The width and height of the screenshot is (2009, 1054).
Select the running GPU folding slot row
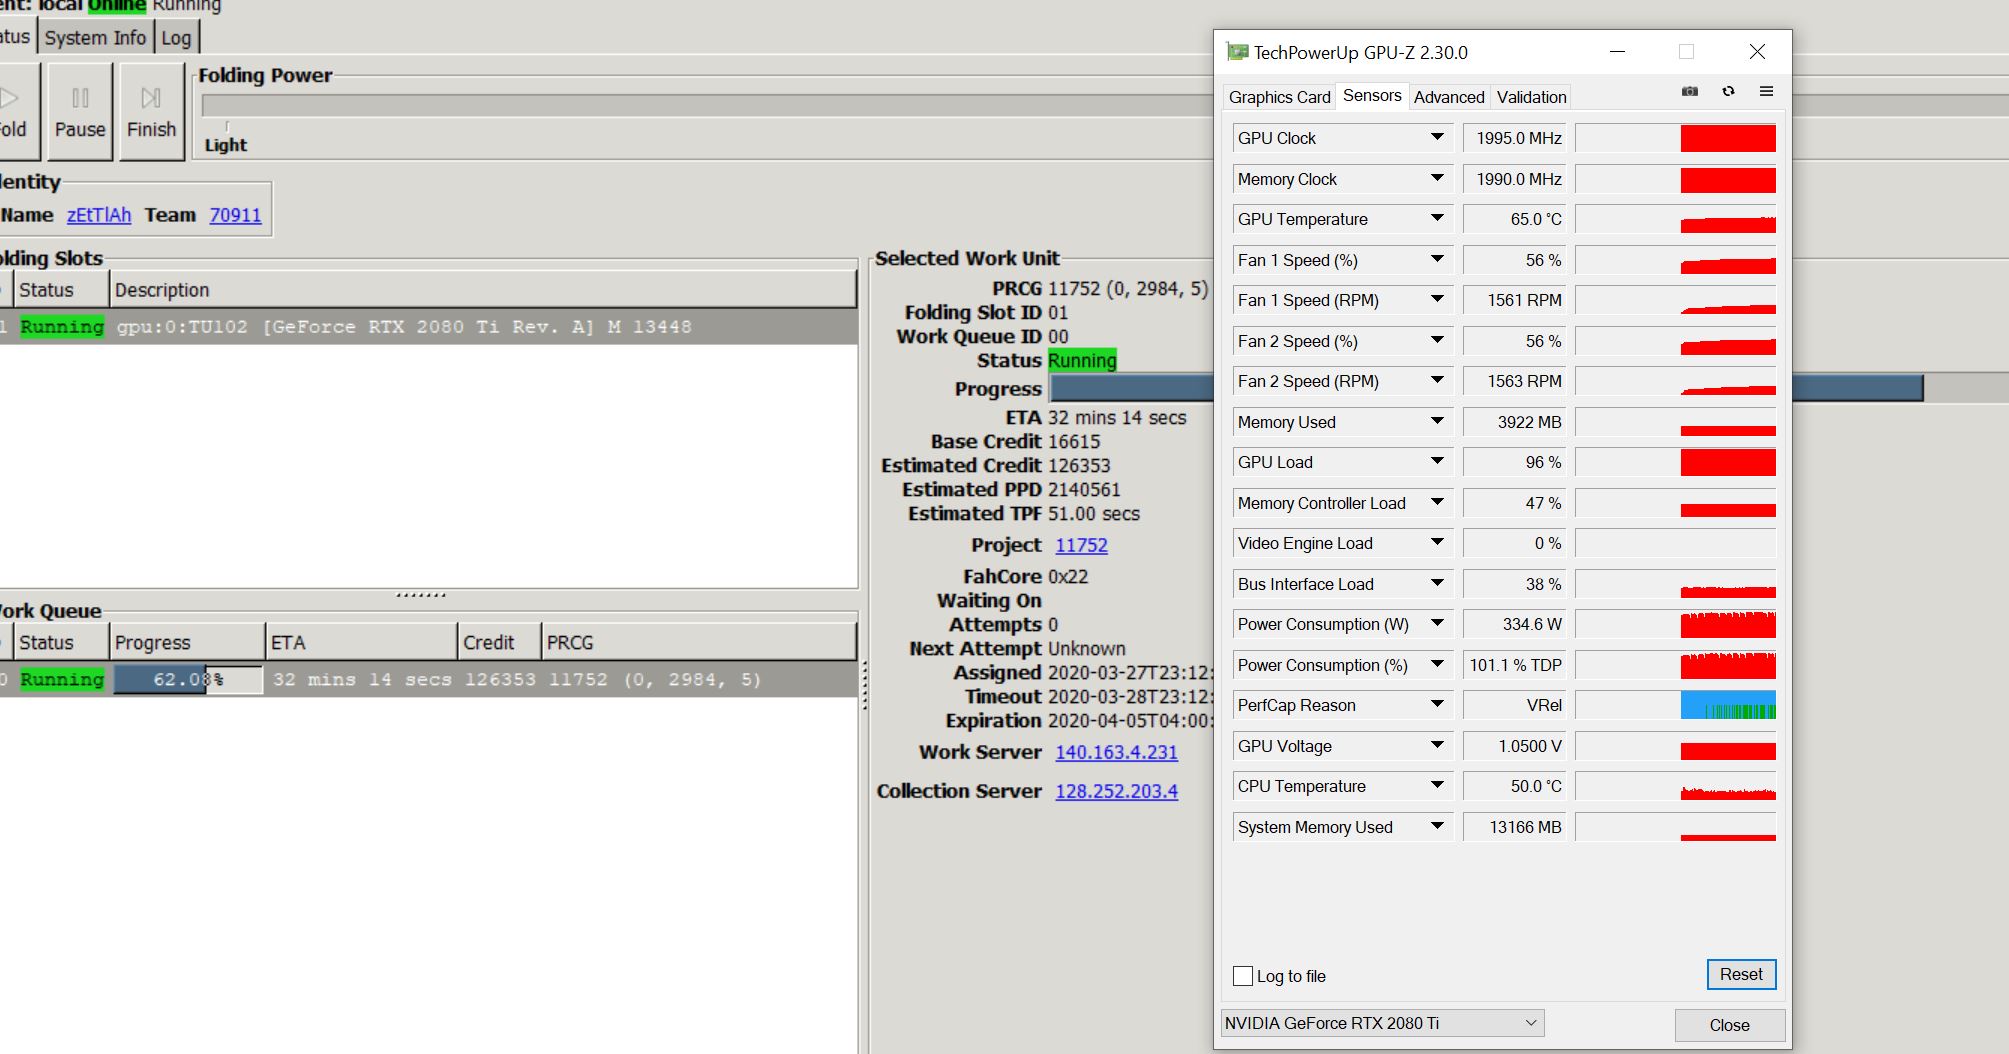428,327
